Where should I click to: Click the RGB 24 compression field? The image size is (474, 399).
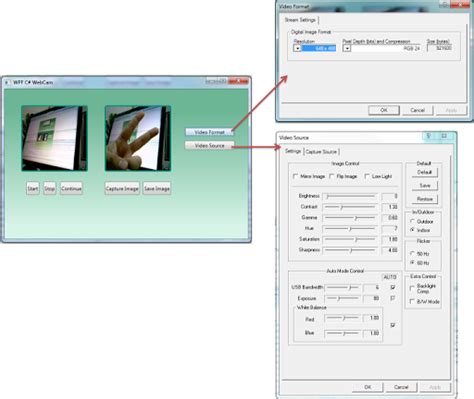pyautogui.click(x=386, y=49)
